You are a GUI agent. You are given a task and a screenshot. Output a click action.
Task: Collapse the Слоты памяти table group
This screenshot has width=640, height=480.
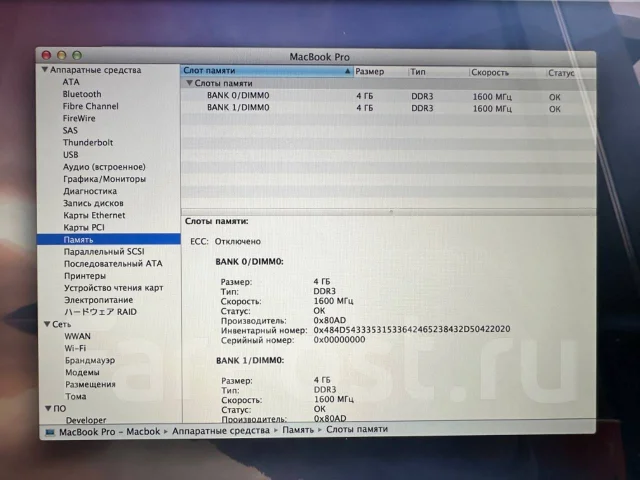[189, 83]
